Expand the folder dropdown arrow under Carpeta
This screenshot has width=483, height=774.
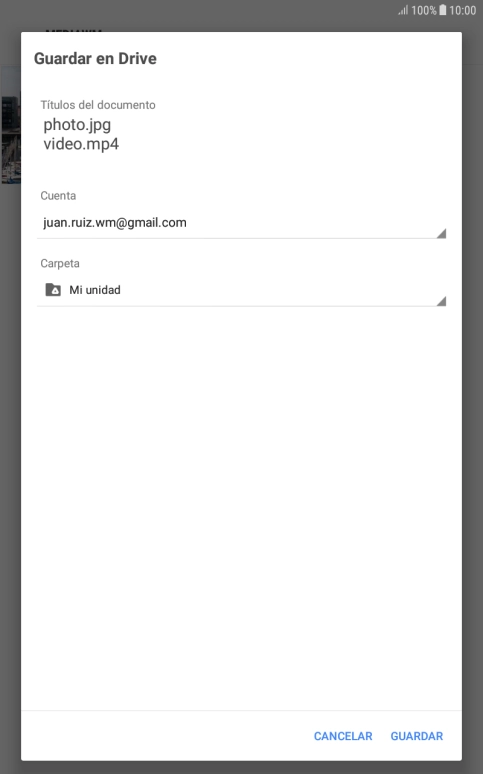[x=442, y=301]
